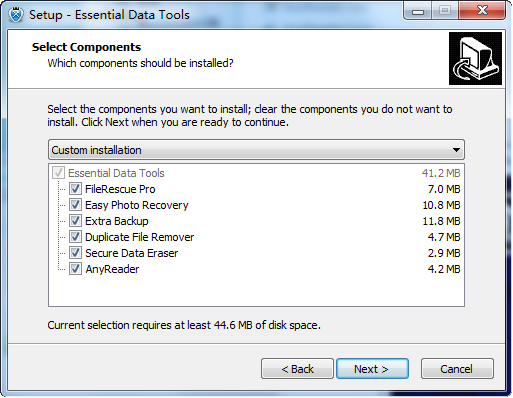Toggle the AnyReader checkbox
Screen dimensions: 513x398
pos(75,269)
